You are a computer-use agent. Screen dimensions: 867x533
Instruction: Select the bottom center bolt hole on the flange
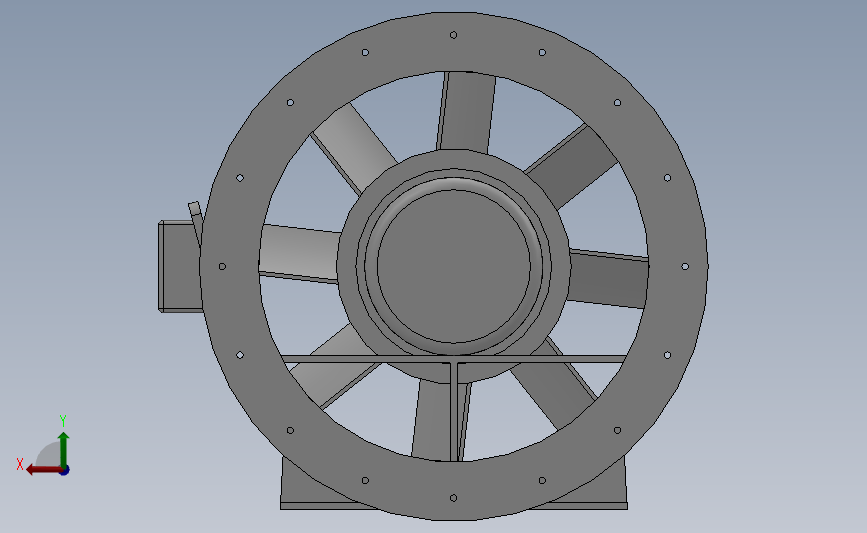coord(453,498)
